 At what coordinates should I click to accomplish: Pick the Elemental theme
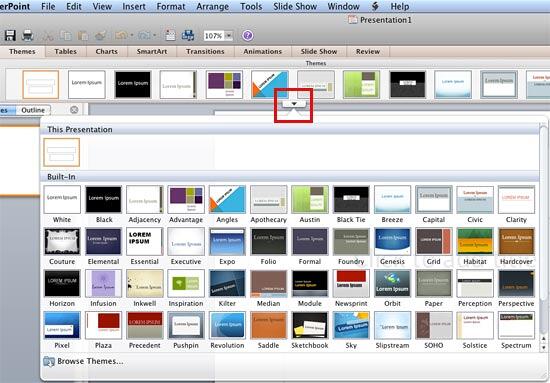(103, 241)
